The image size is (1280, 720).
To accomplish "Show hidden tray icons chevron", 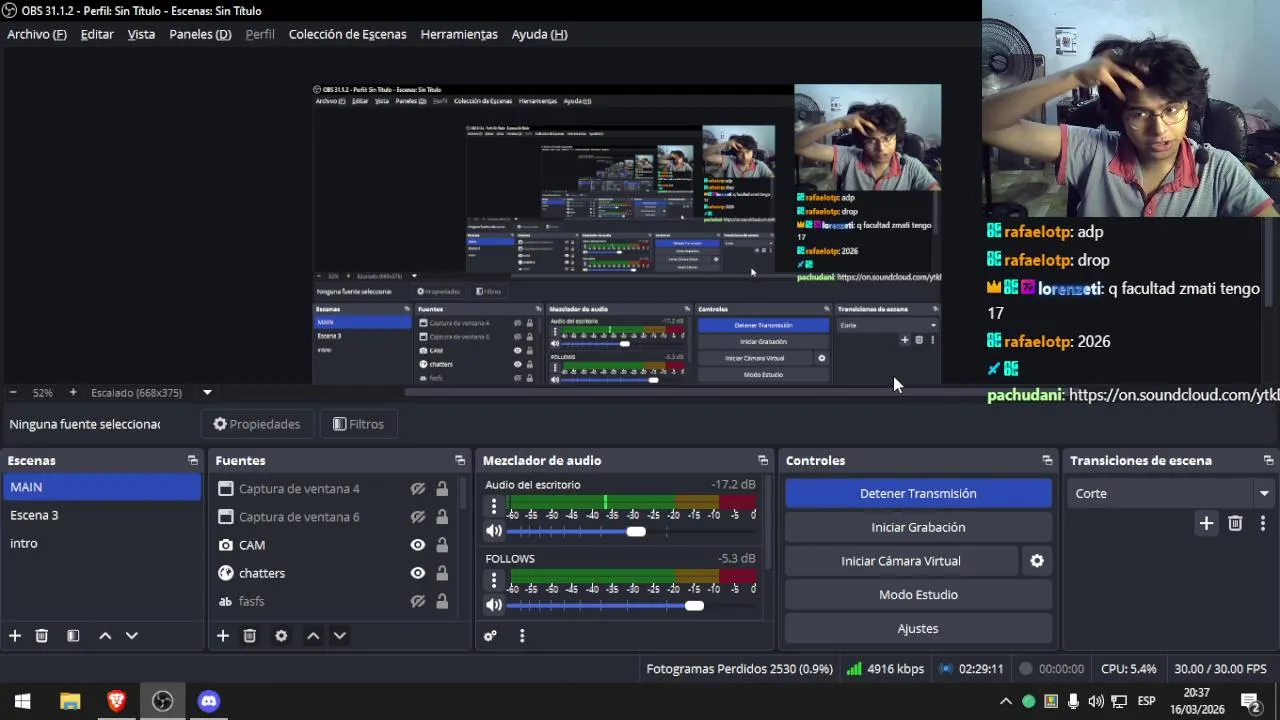I will tap(1005, 701).
